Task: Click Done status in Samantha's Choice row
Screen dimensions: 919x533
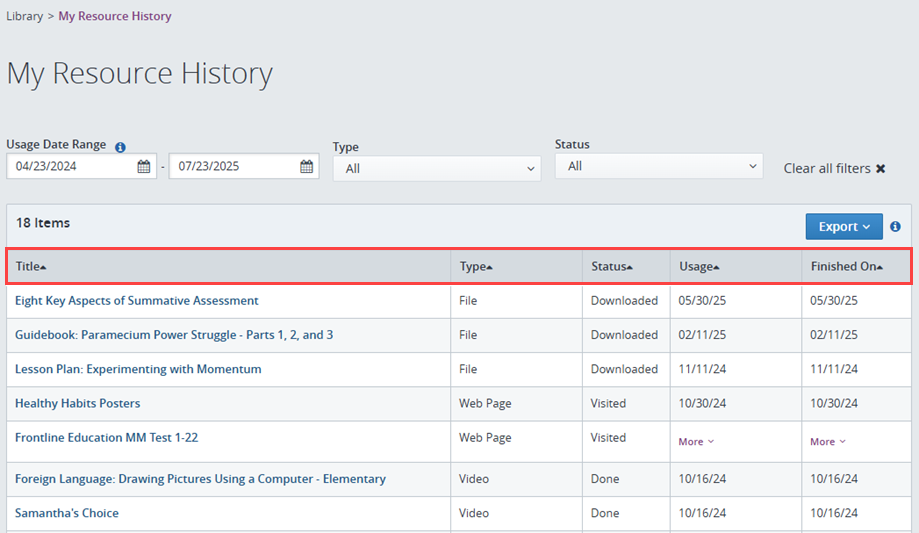Action: tap(605, 513)
